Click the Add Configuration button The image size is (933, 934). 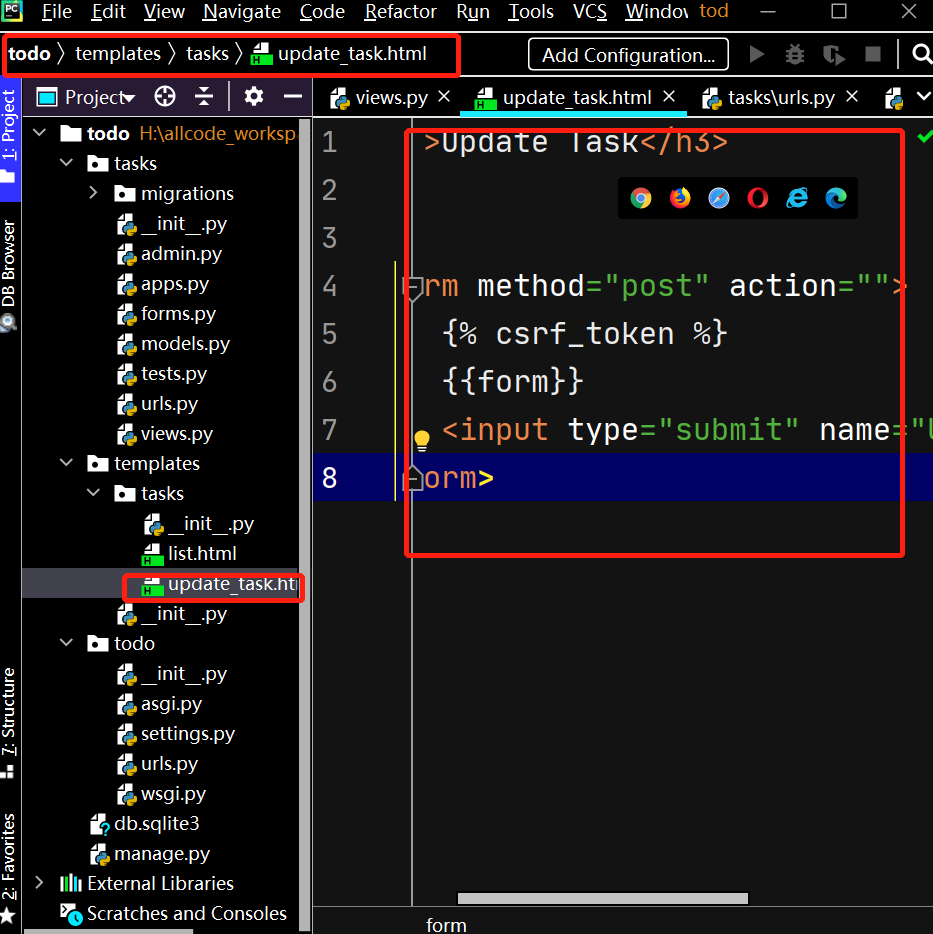click(628, 55)
